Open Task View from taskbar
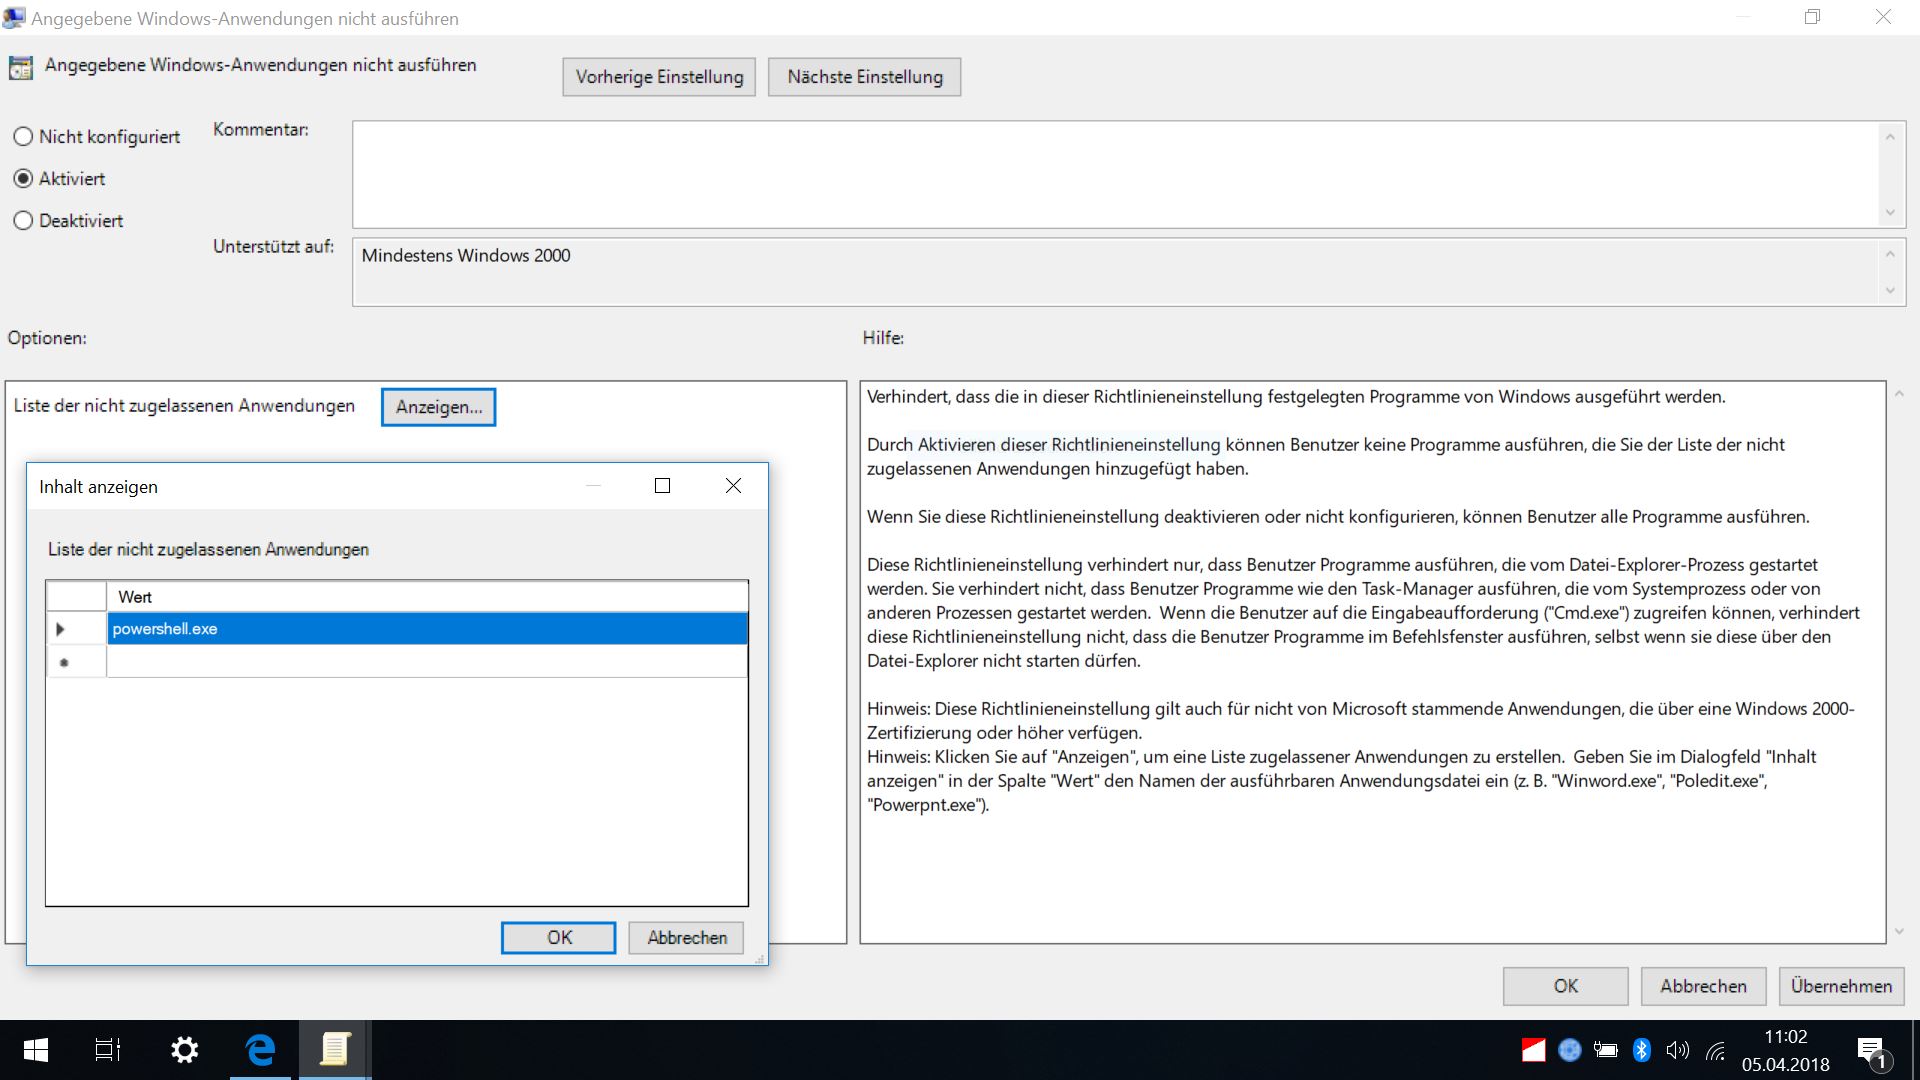Viewport: 1920px width, 1080px height. [x=108, y=1050]
